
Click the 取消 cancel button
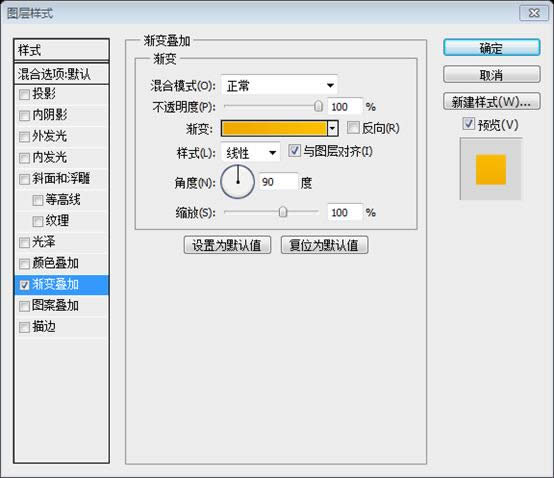491,75
